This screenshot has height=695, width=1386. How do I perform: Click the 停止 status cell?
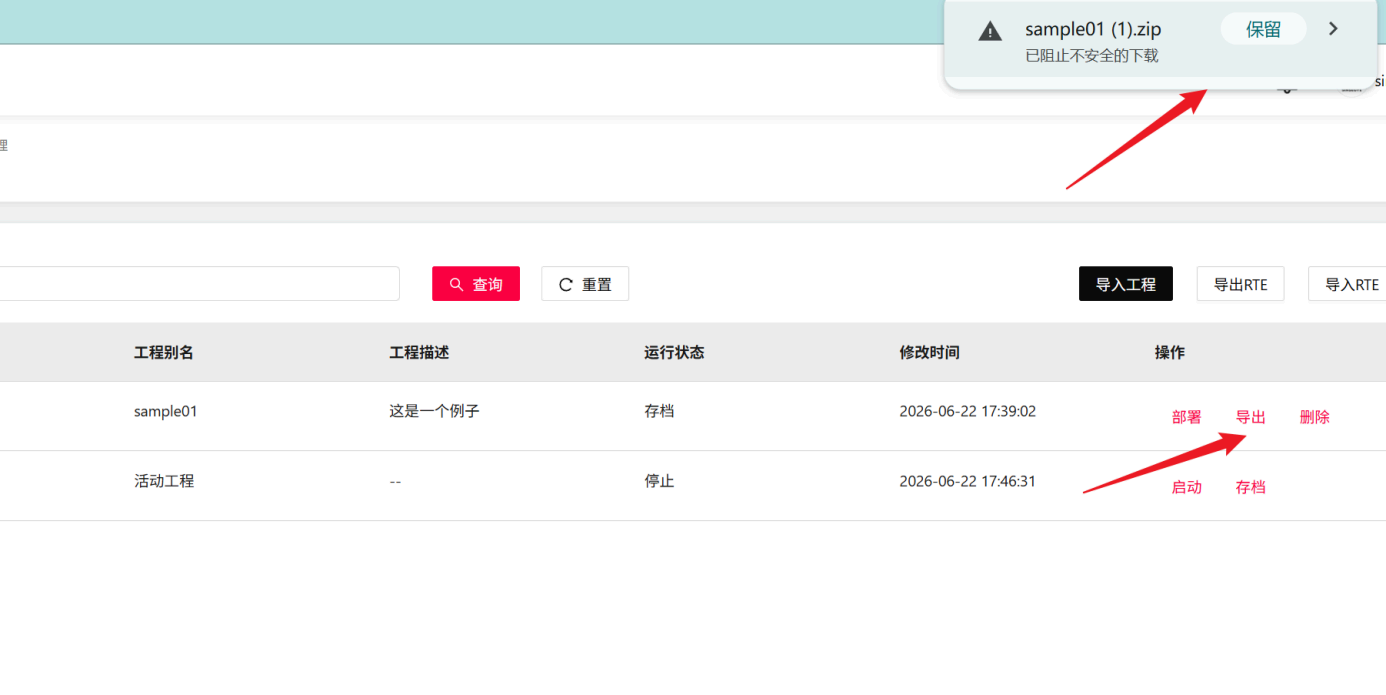(660, 481)
